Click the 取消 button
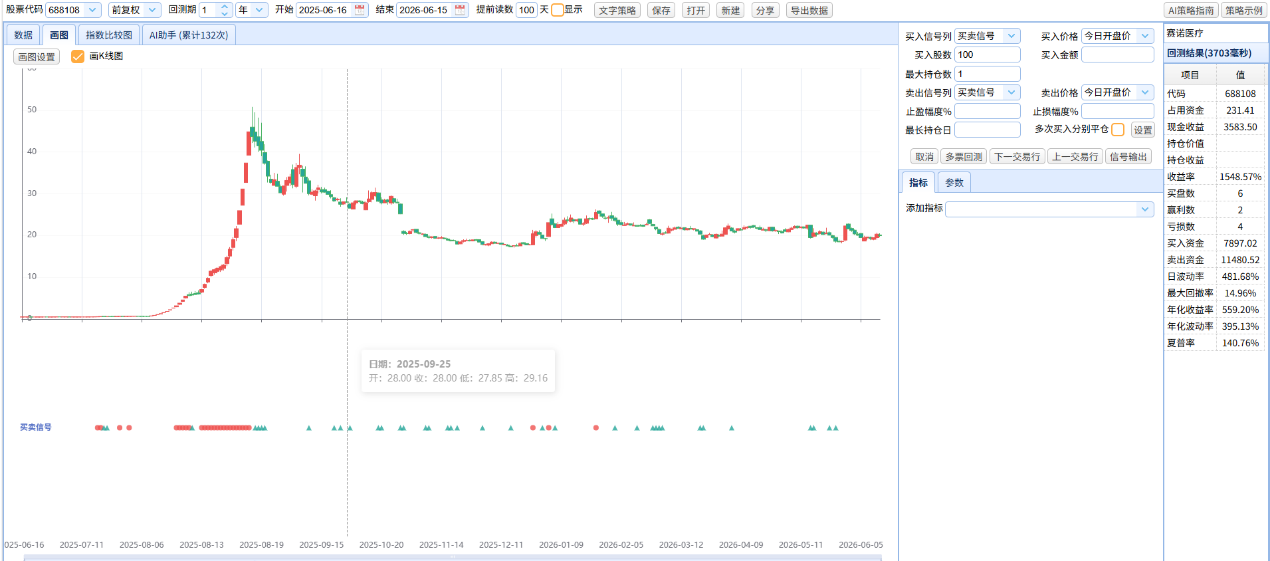The image size is (1270, 561). tap(923, 157)
